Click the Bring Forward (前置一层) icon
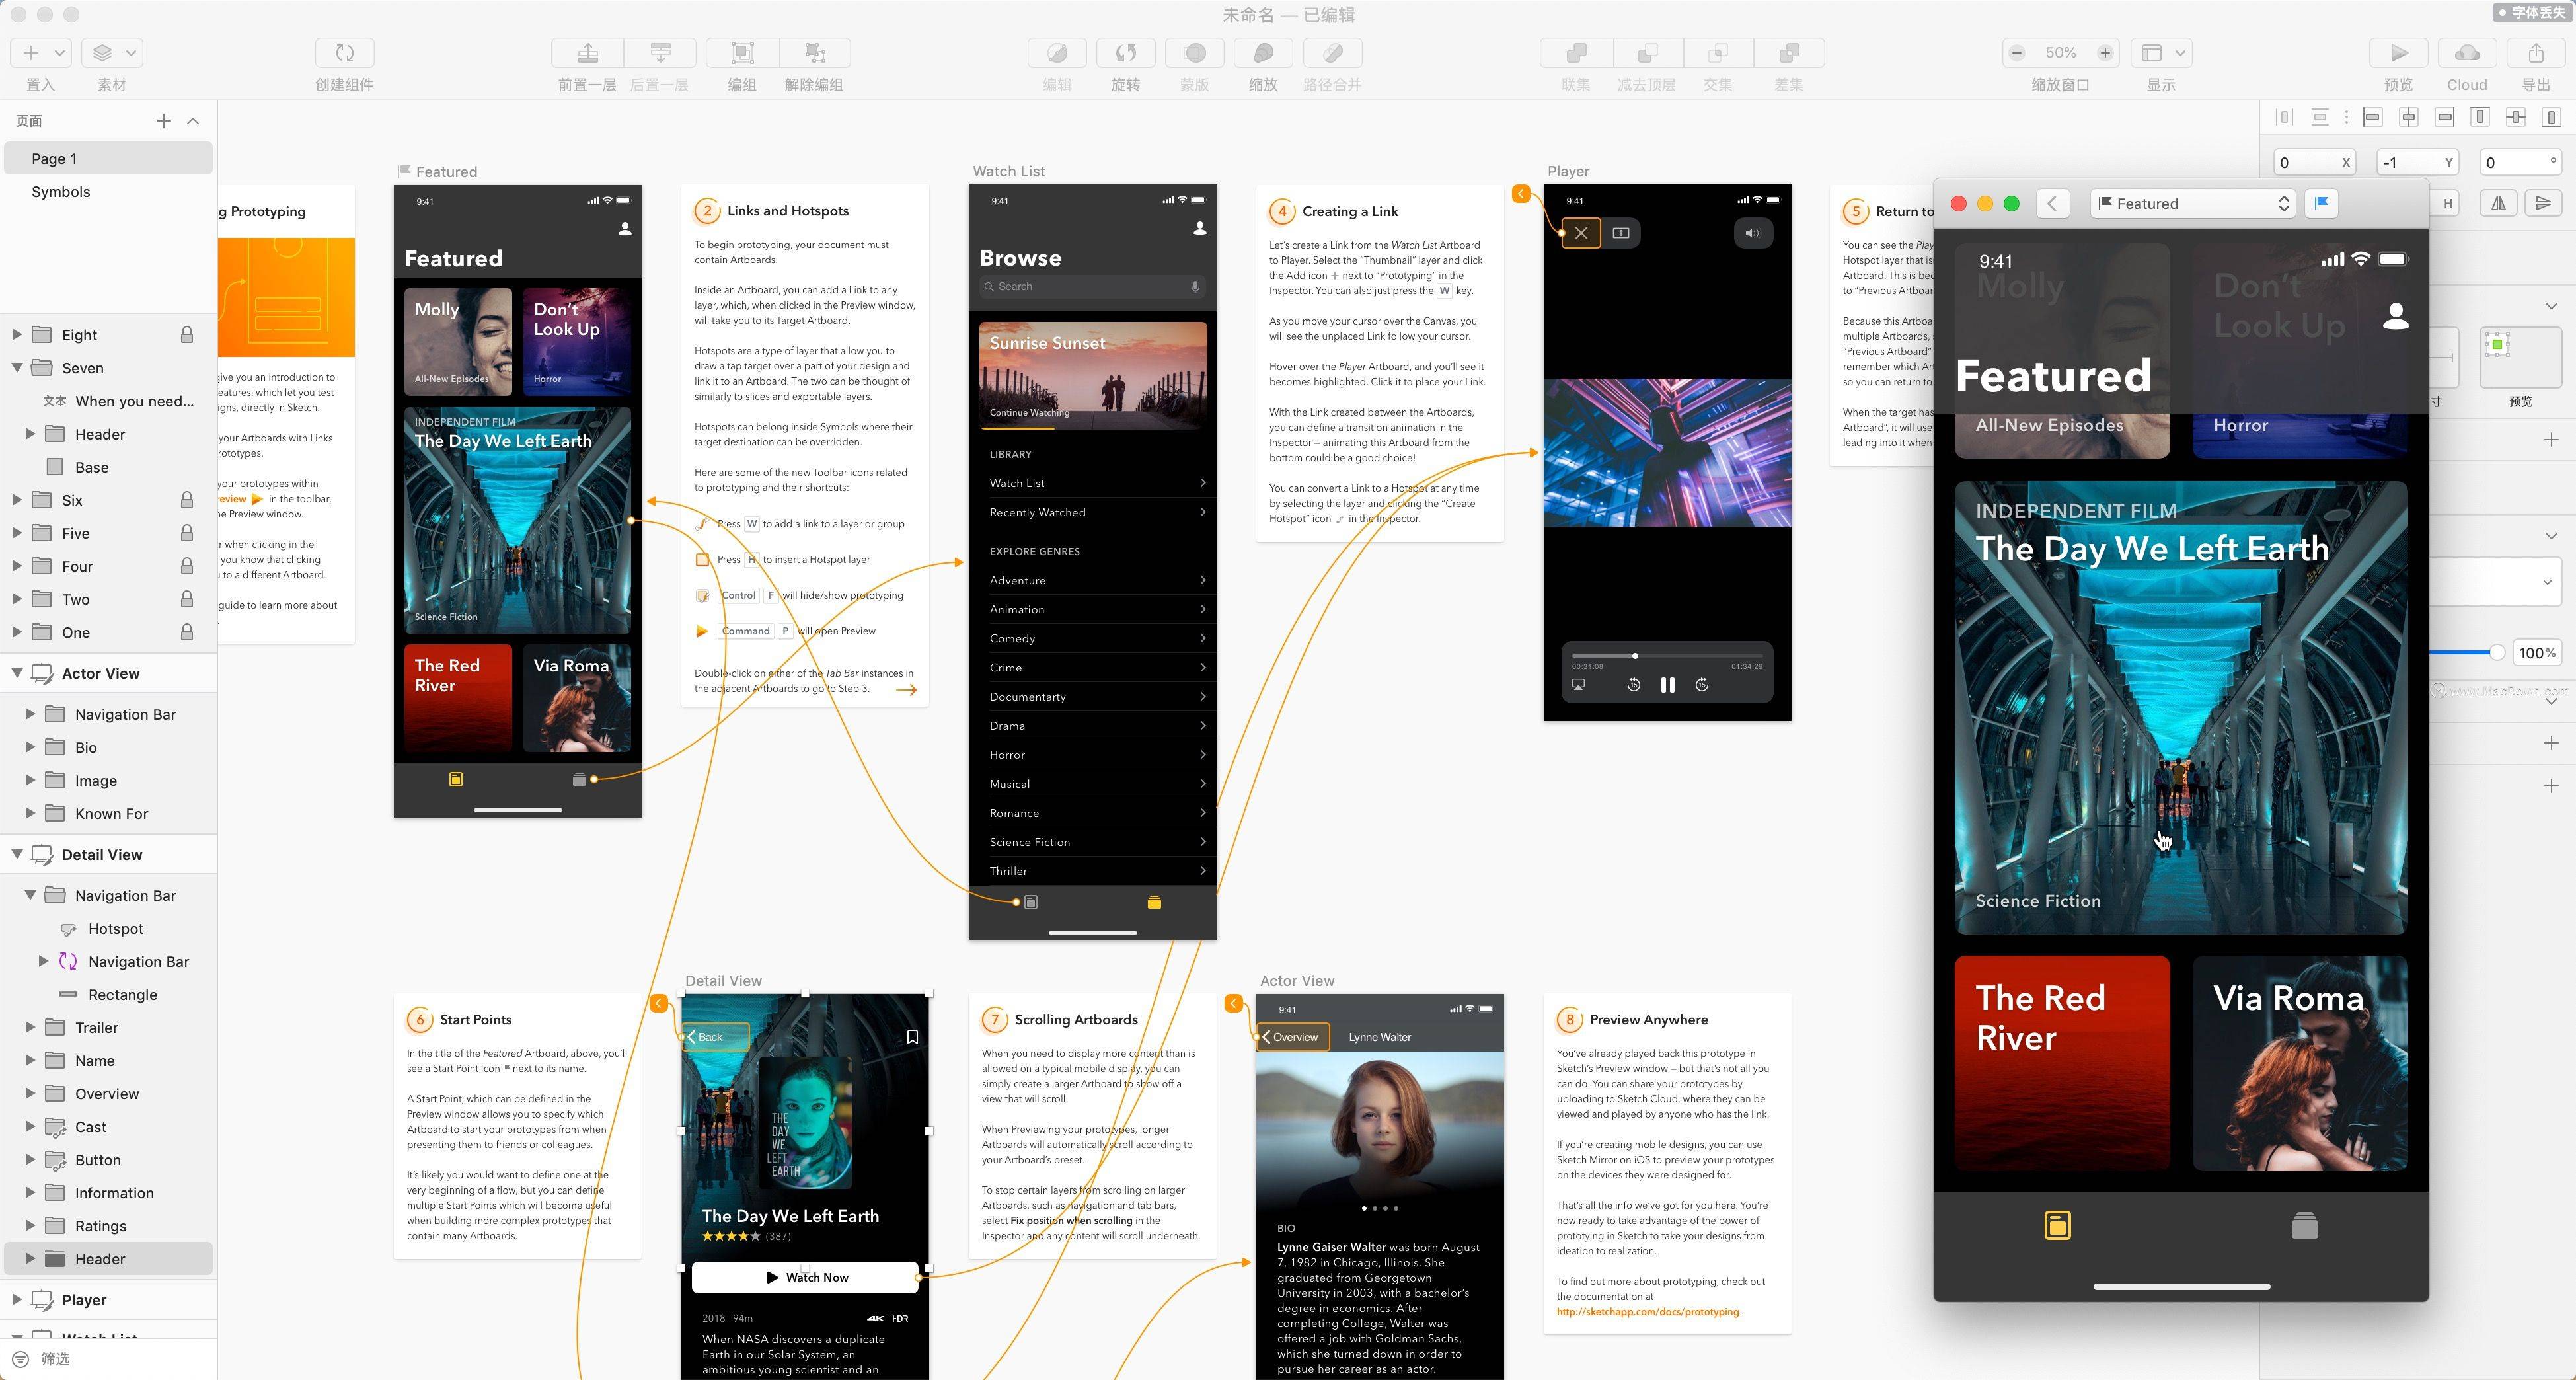 tap(587, 53)
